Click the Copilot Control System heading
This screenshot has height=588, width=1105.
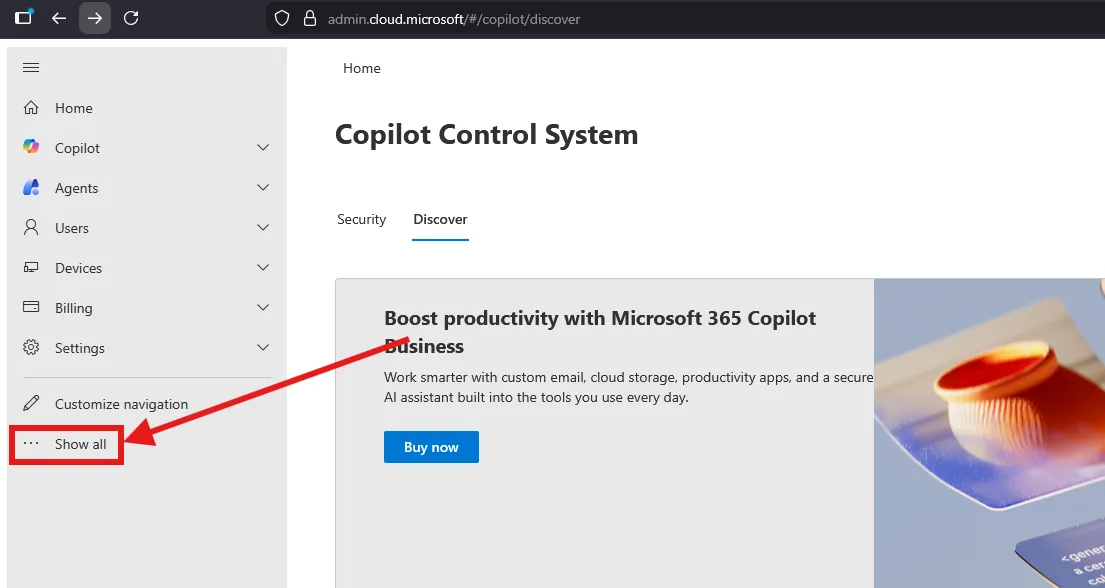click(x=486, y=135)
